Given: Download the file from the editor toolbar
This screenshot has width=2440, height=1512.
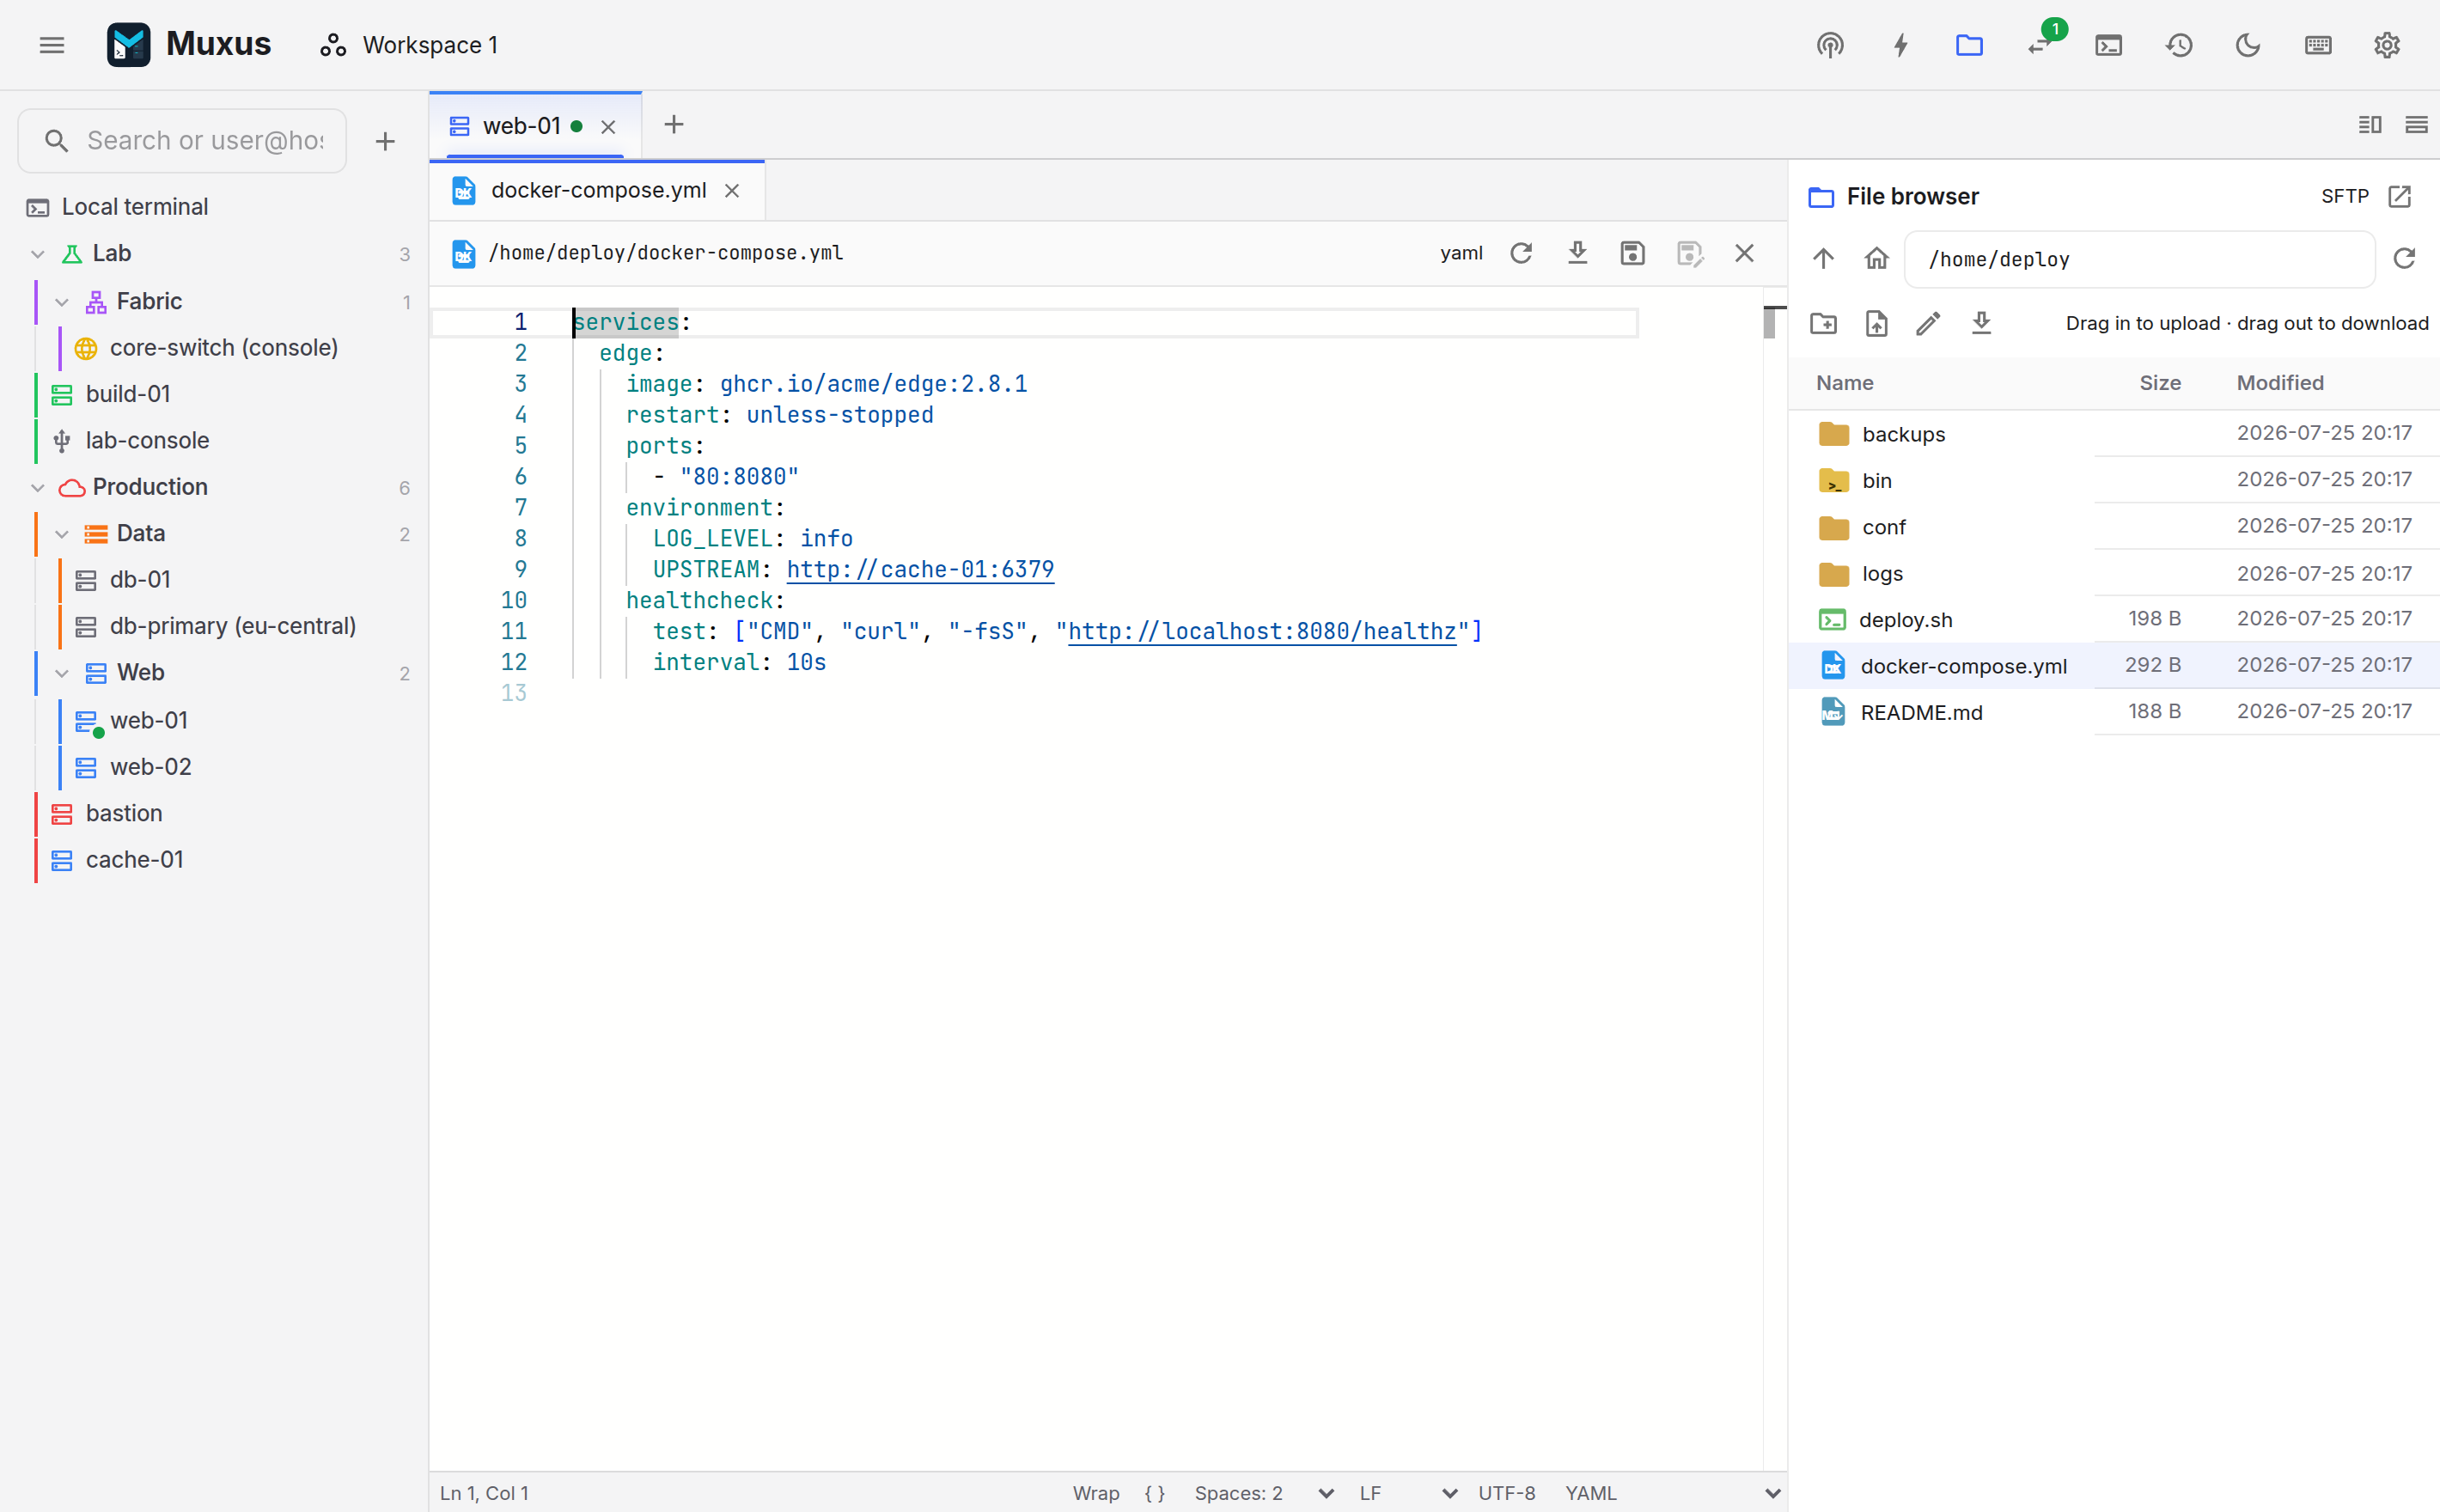Looking at the screenshot, I should click(1577, 253).
